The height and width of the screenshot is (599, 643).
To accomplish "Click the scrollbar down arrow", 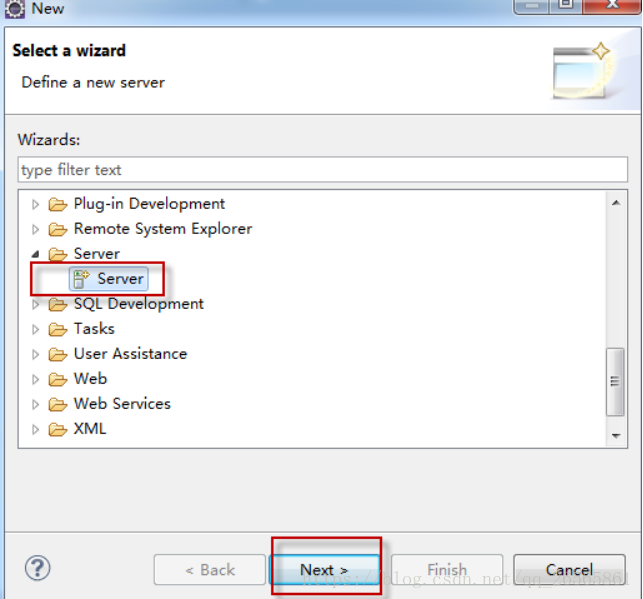I will click(x=616, y=435).
